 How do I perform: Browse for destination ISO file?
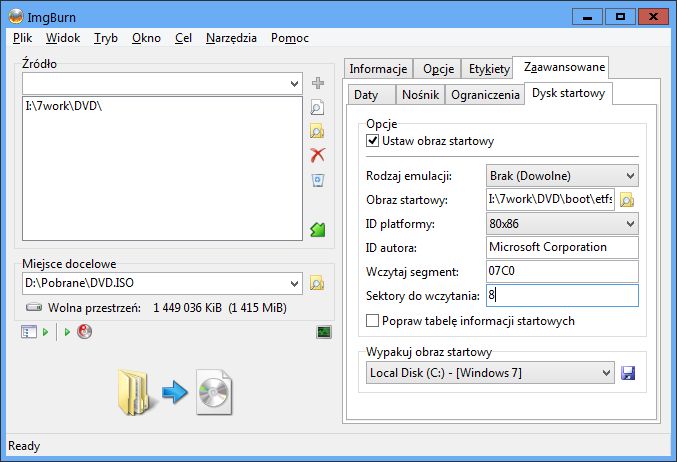[317, 283]
